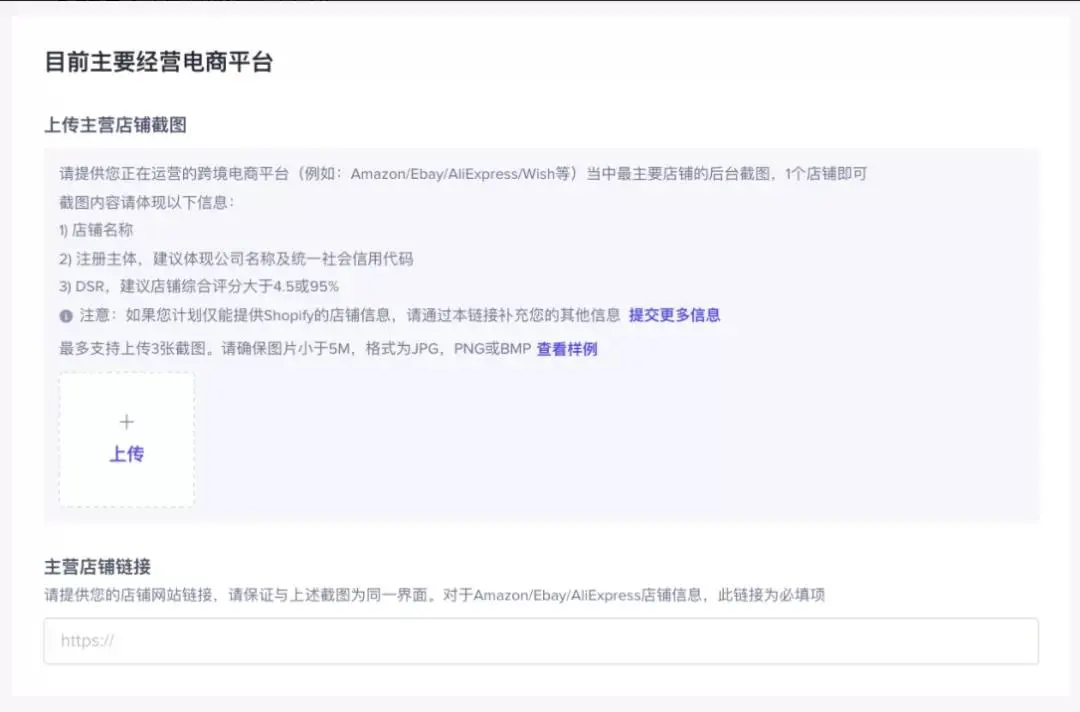Select the 3) DSR rating requirement line

pyautogui.click(x=199, y=286)
